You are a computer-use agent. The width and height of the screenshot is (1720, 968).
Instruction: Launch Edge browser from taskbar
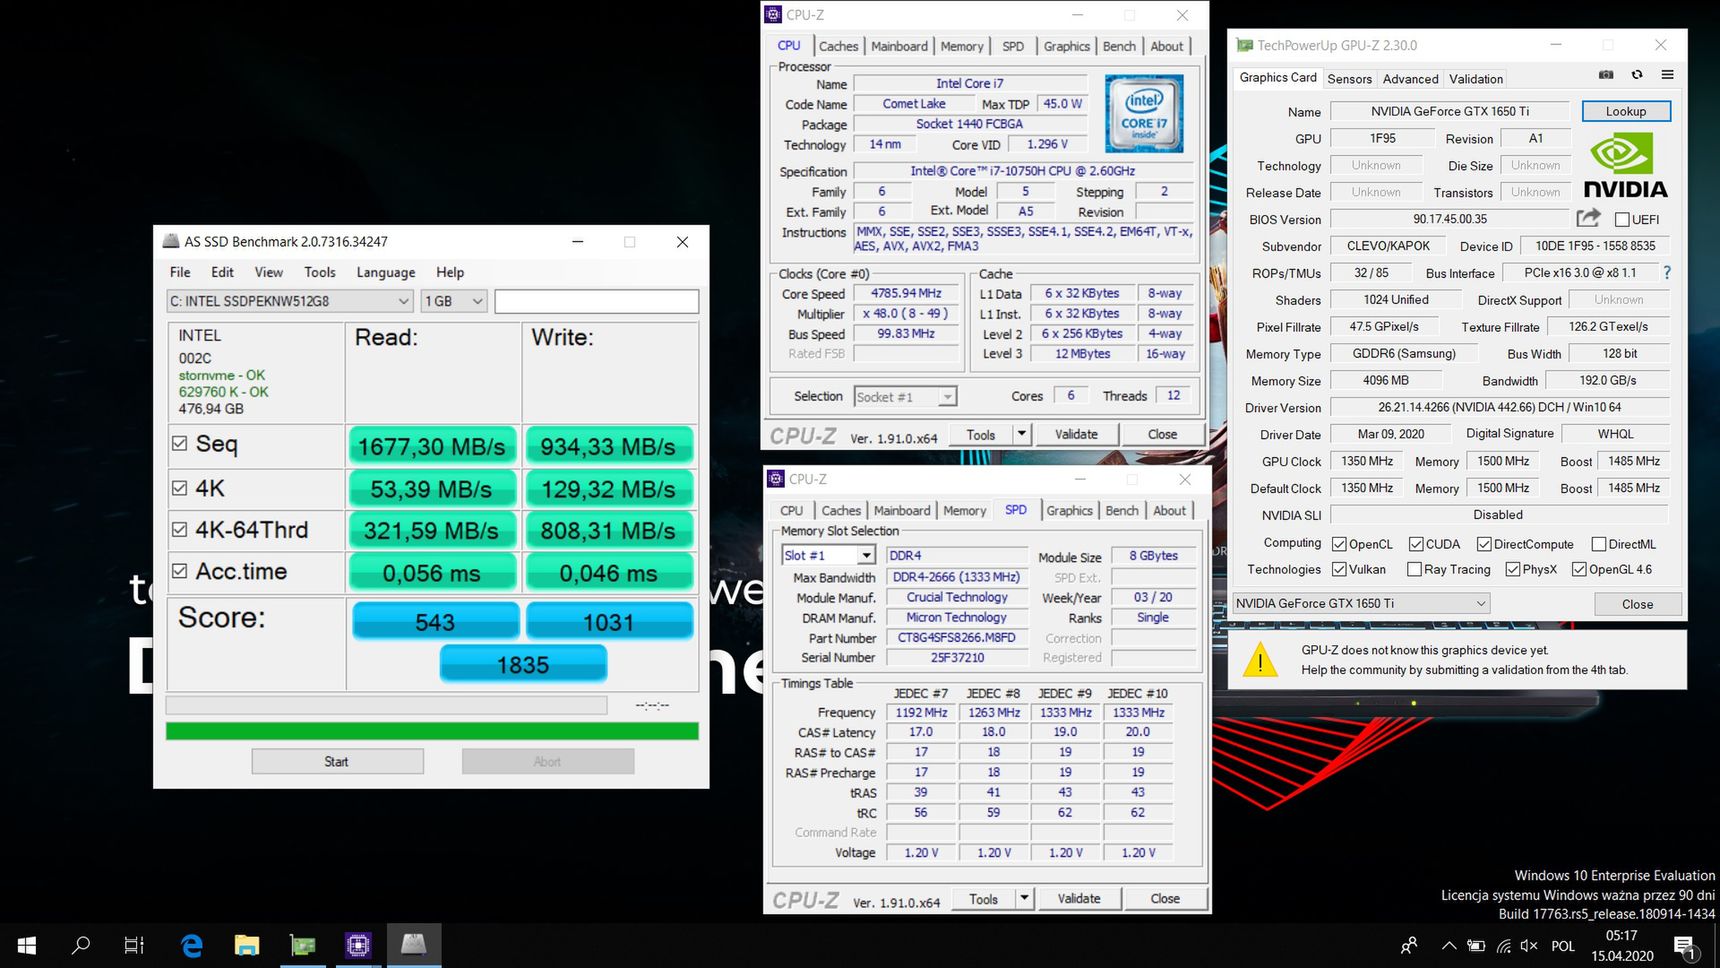click(x=191, y=945)
